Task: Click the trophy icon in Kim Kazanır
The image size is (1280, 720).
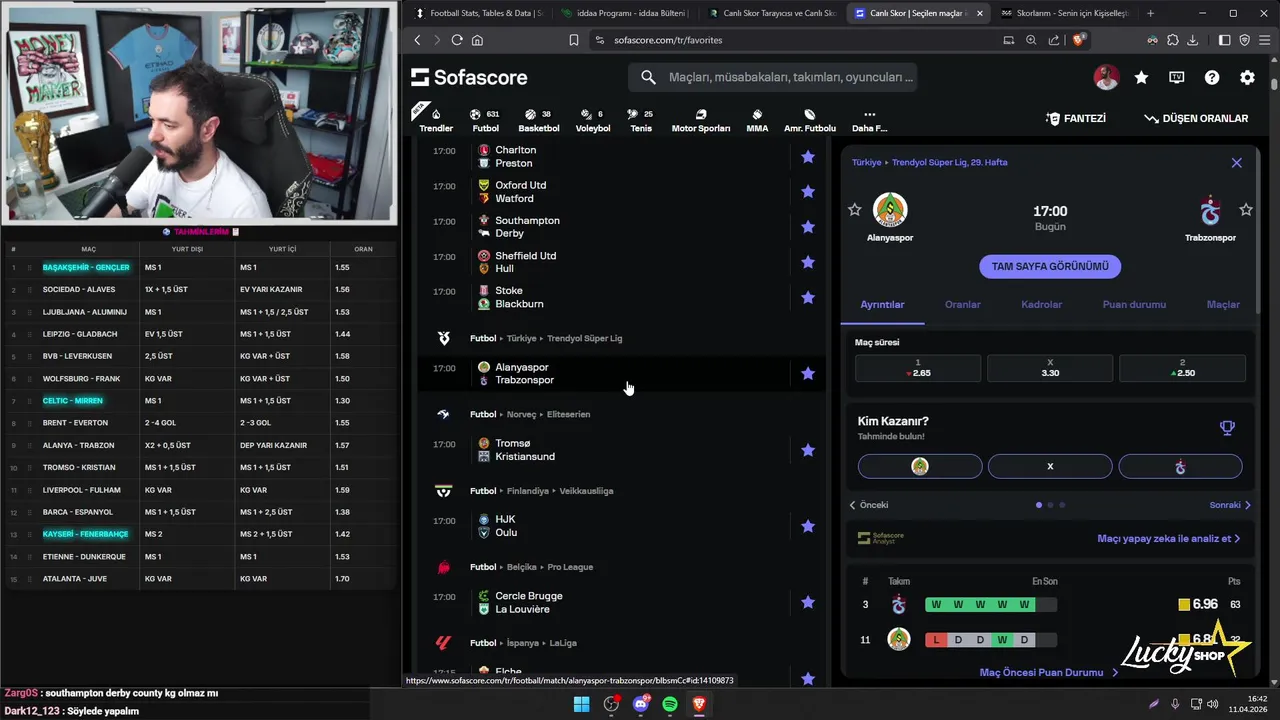Action: (1227, 428)
